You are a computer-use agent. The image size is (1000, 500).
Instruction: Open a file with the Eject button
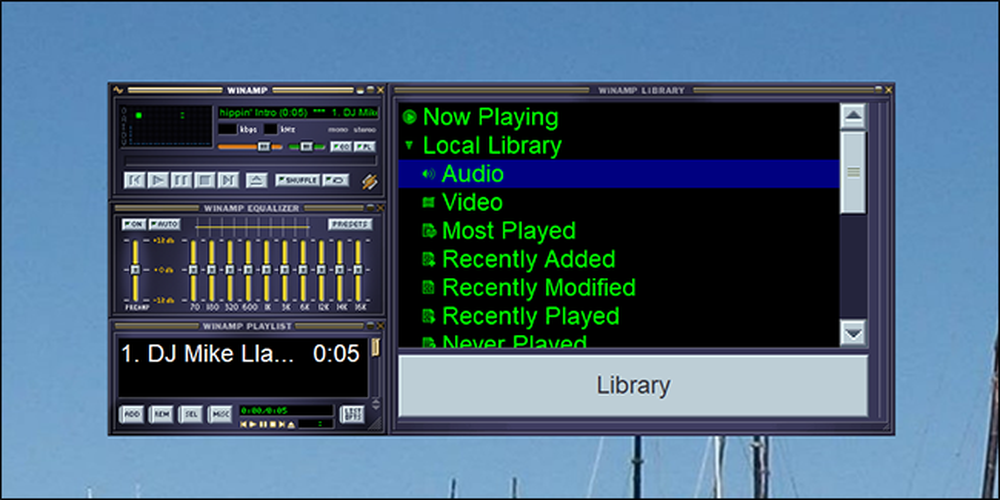tap(256, 180)
